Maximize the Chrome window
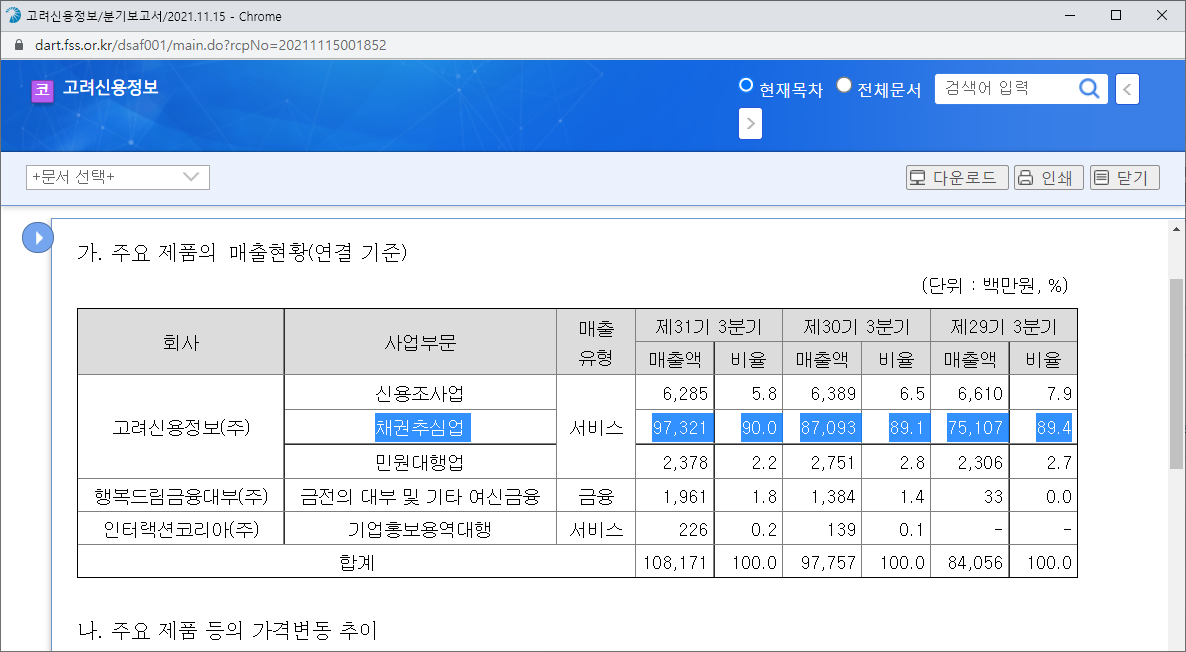The width and height of the screenshot is (1186, 652). [1116, 15]
